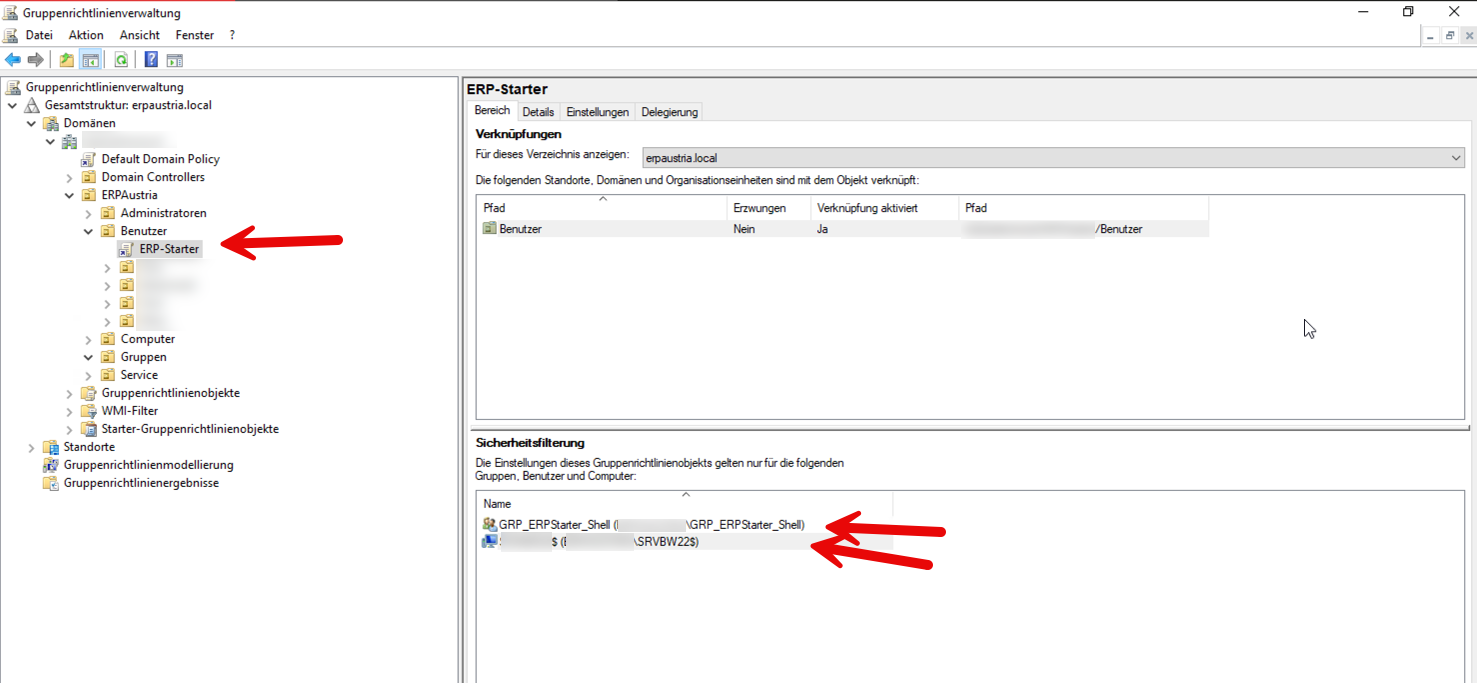This screenshot has width=1477, height=683.
Task: Switch to the Einstellungen tab
Action: 597,112
